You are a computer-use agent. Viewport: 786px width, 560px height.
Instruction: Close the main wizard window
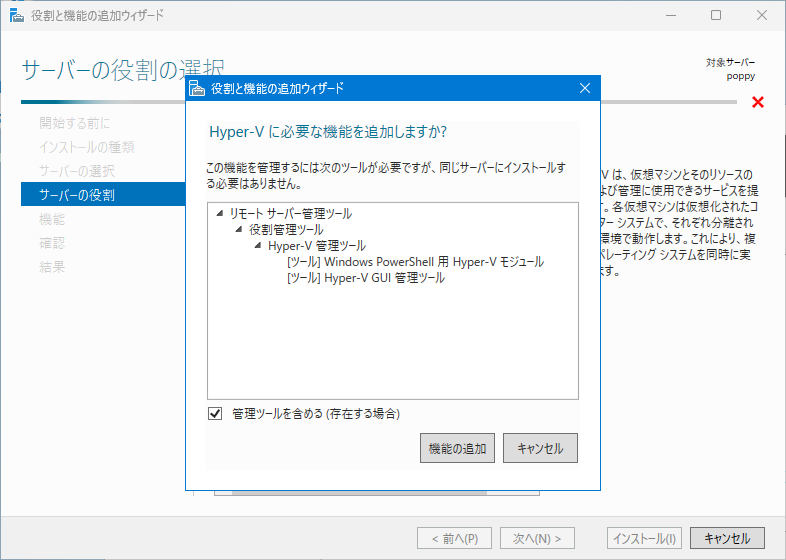[x=761, y=16]
